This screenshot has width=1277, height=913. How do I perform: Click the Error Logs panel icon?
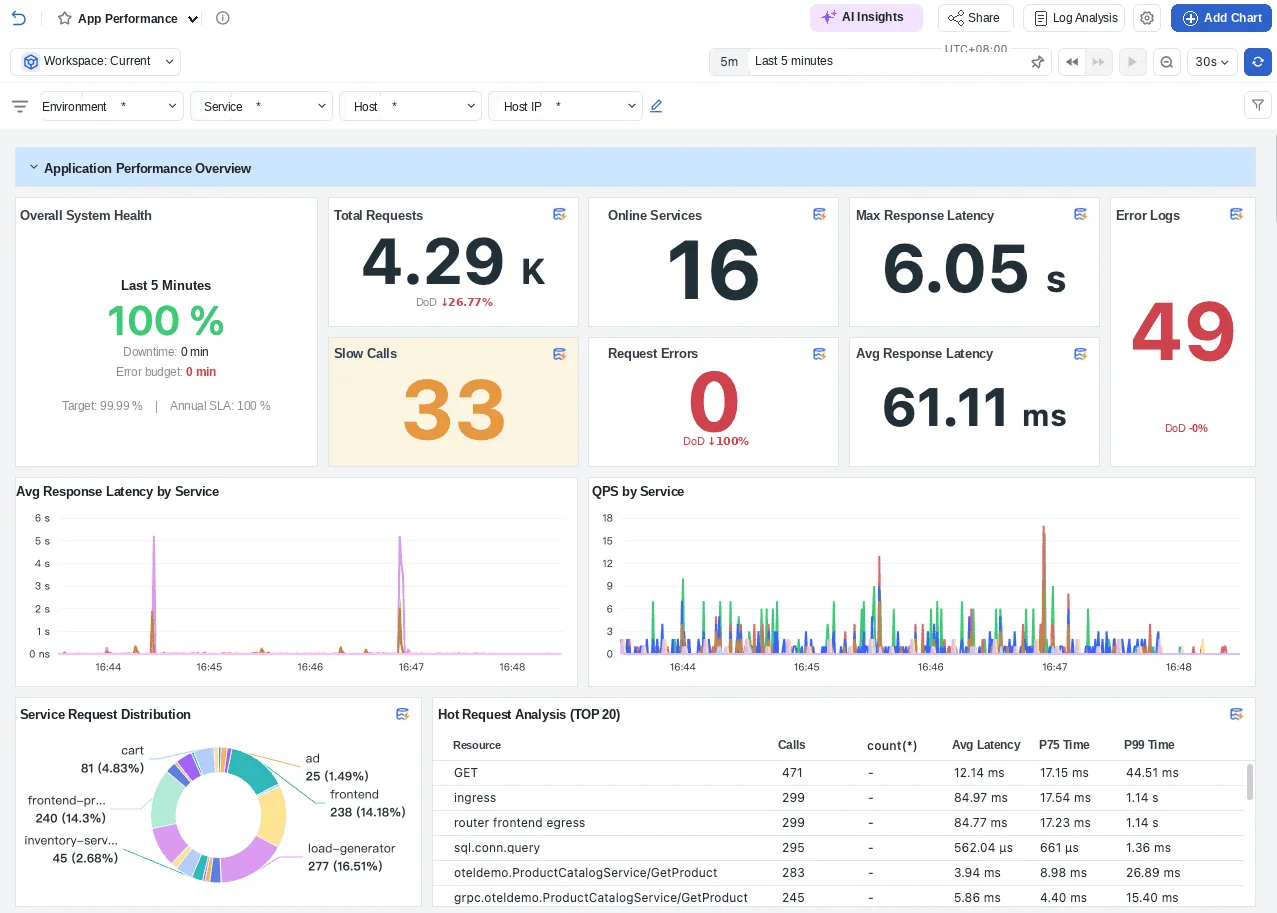coord(1237,214)
